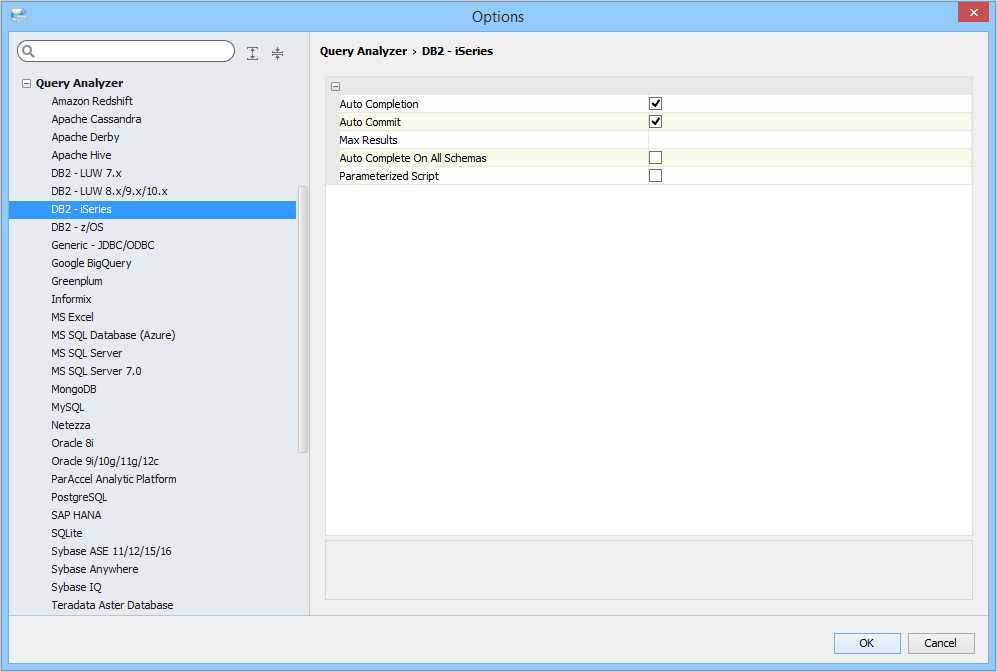
Task: Select Greenplum in the tree
Action: (x=77, y=281)
